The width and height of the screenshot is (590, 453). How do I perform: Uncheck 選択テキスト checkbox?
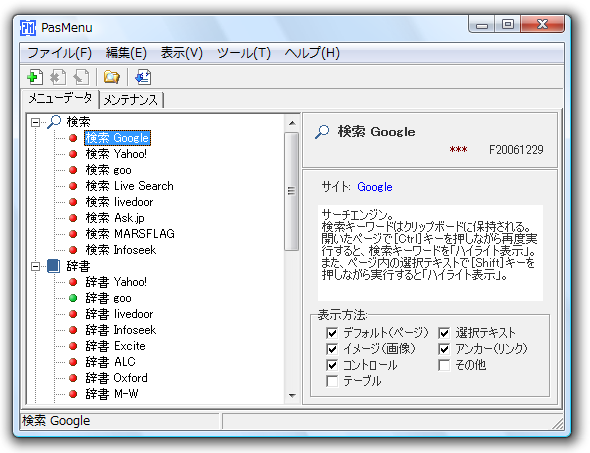point(444,333)
